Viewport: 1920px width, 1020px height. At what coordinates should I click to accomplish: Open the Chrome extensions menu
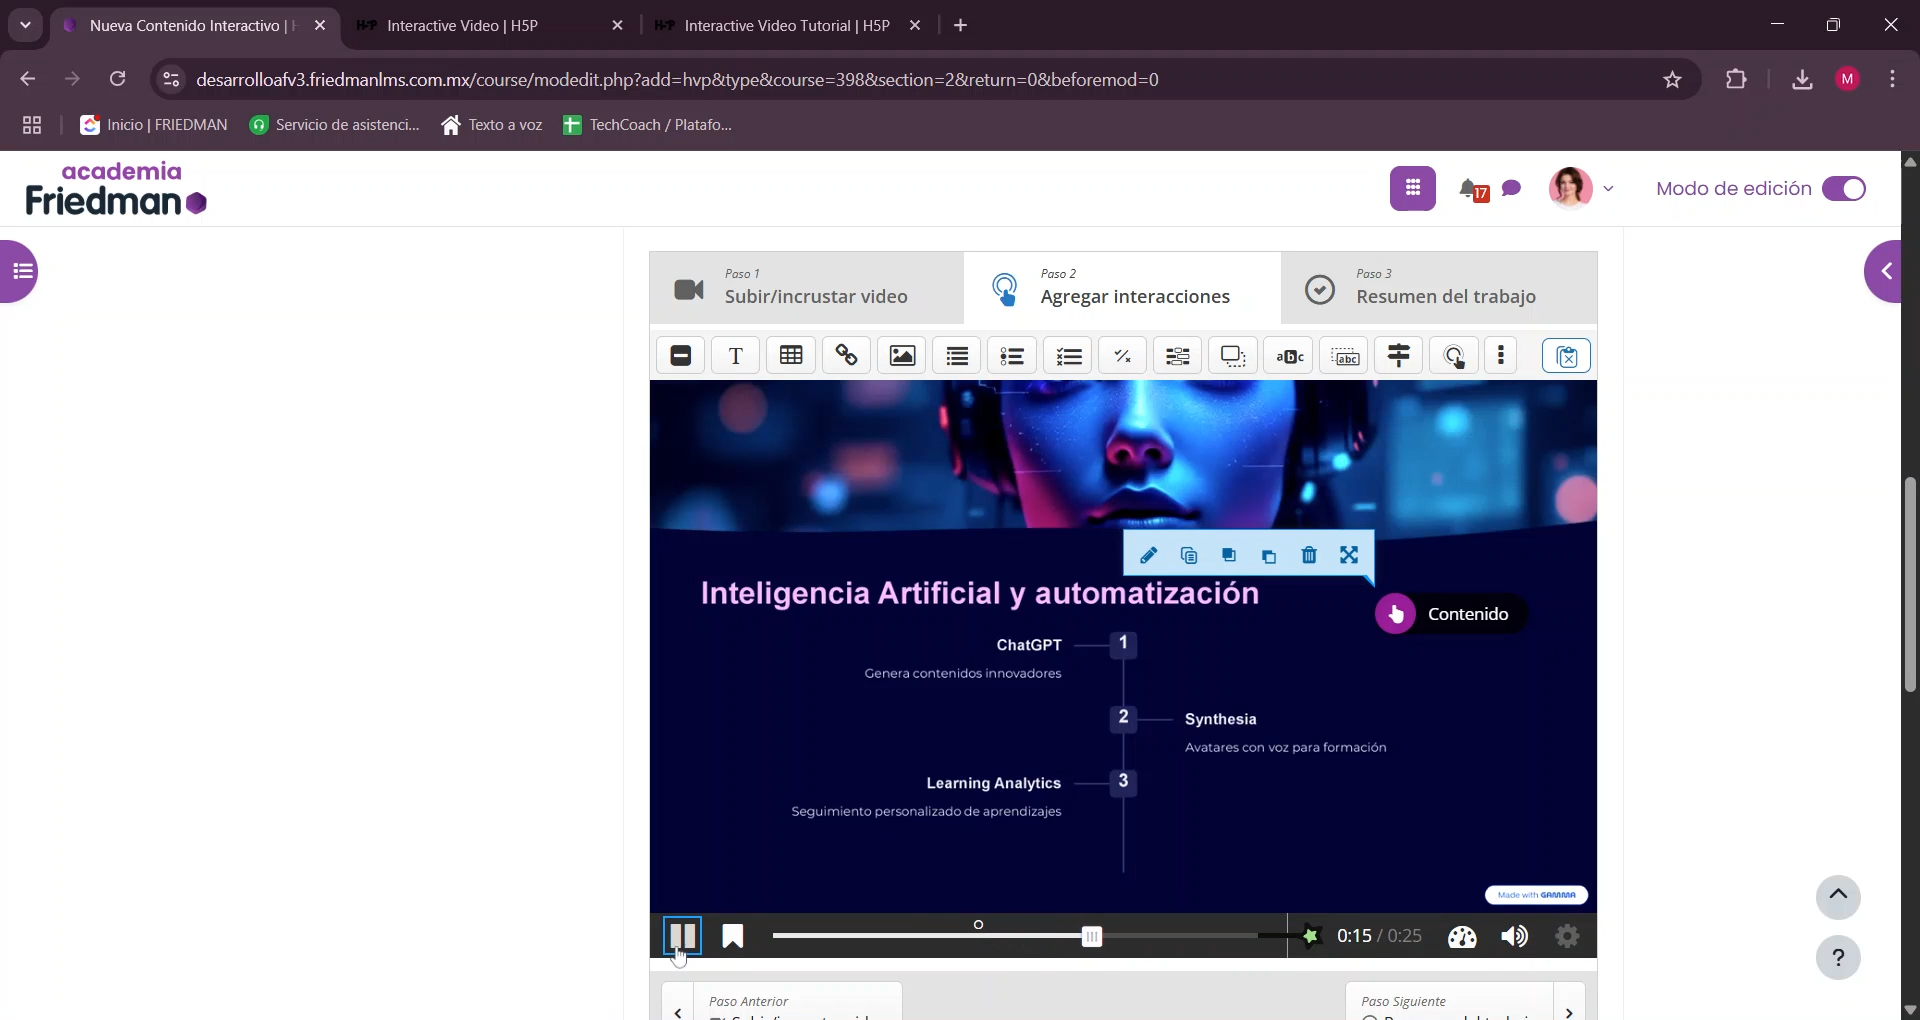[1736, 80]
